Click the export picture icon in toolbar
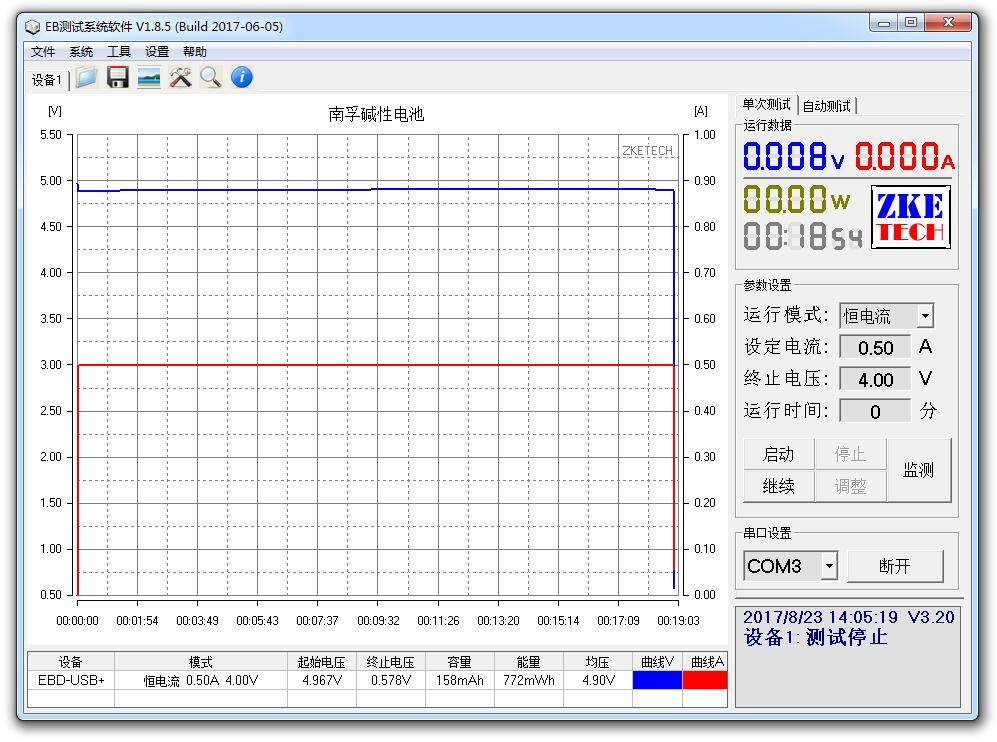This screenshot has height=742, width=997. [x=149, y=78]
